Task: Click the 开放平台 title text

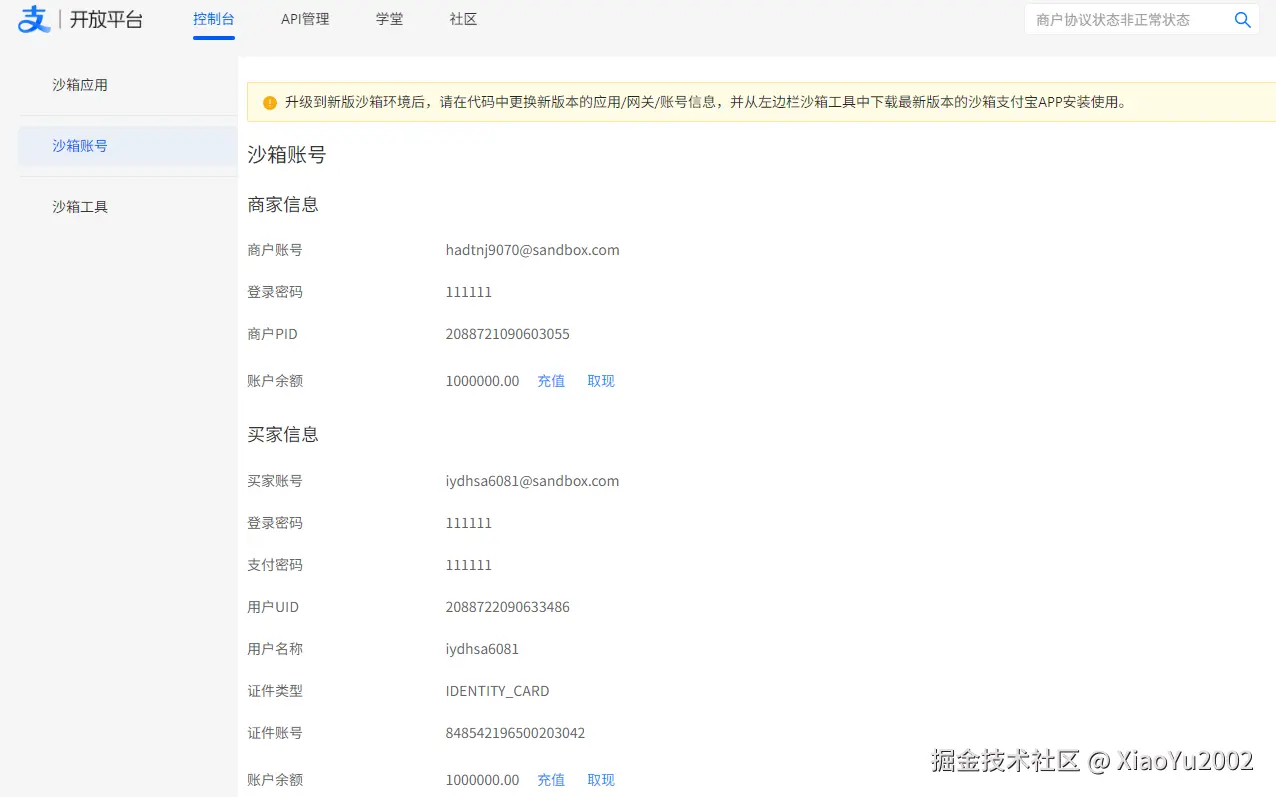Action: 106,19
